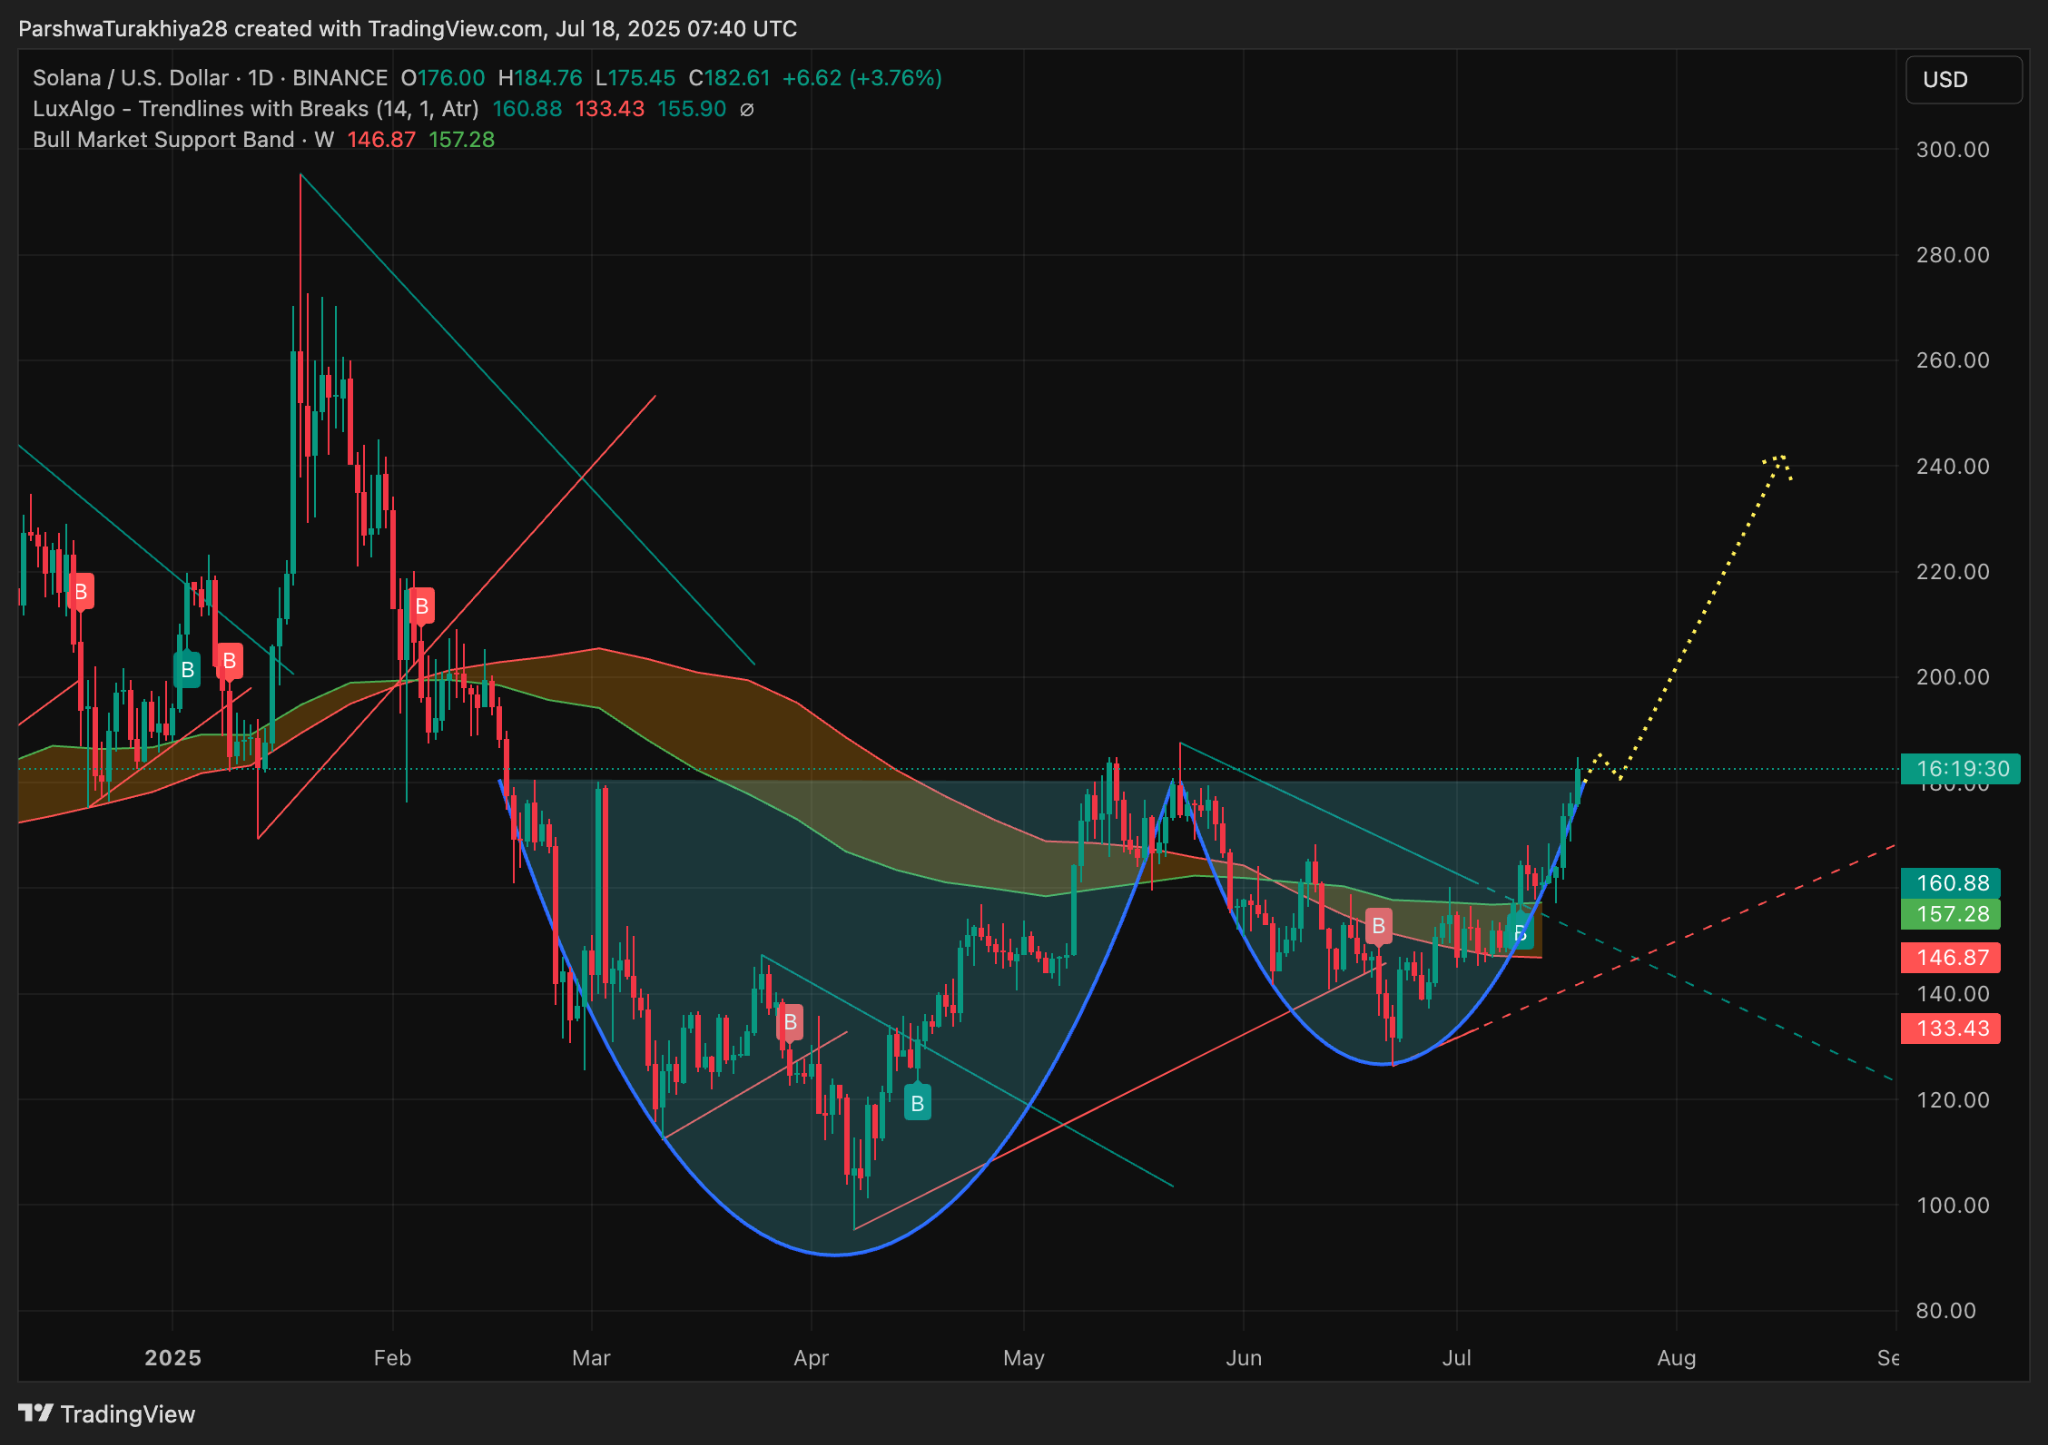
Task: Click the red B marker before April
Action: click(790, 1022)
